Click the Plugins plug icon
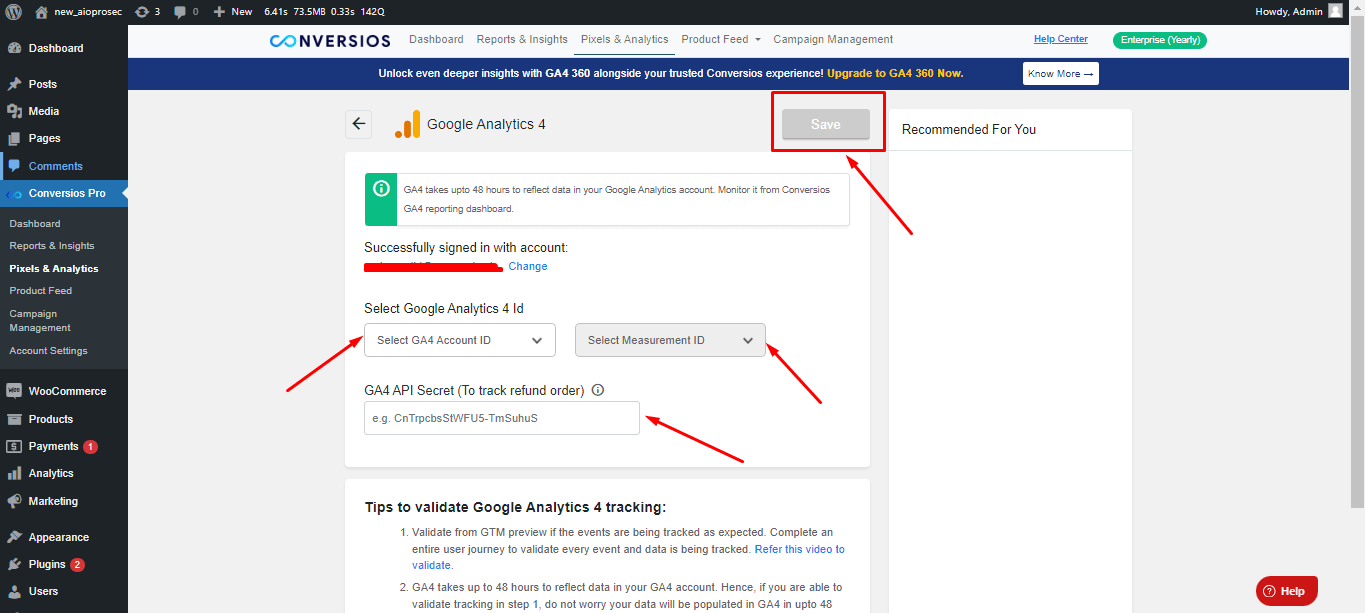Viewport: 1365px width, 613px height. coord(14,564)
